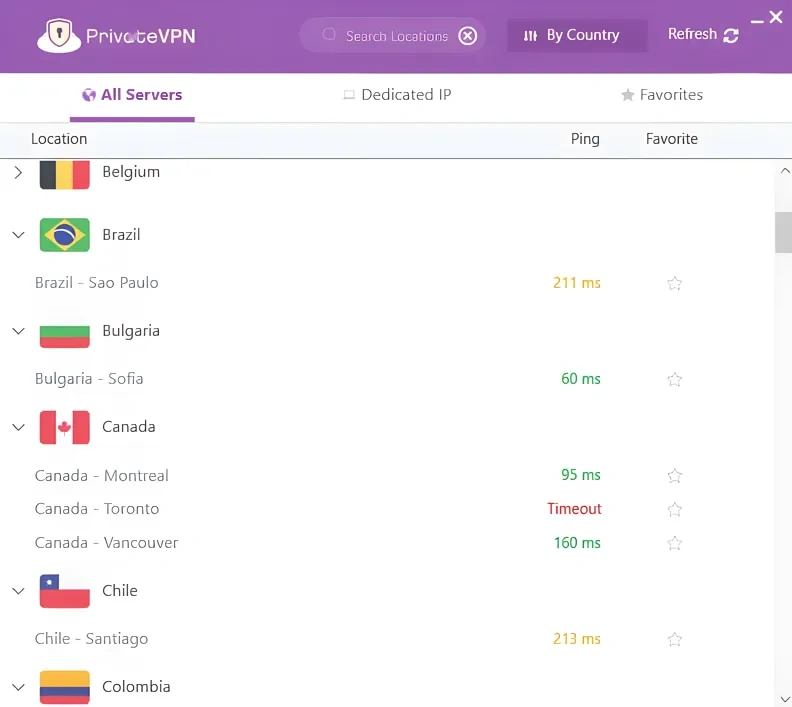The image size is (792, 707).
Task: Collapse the Canada server list
Action: click(18, 427)
